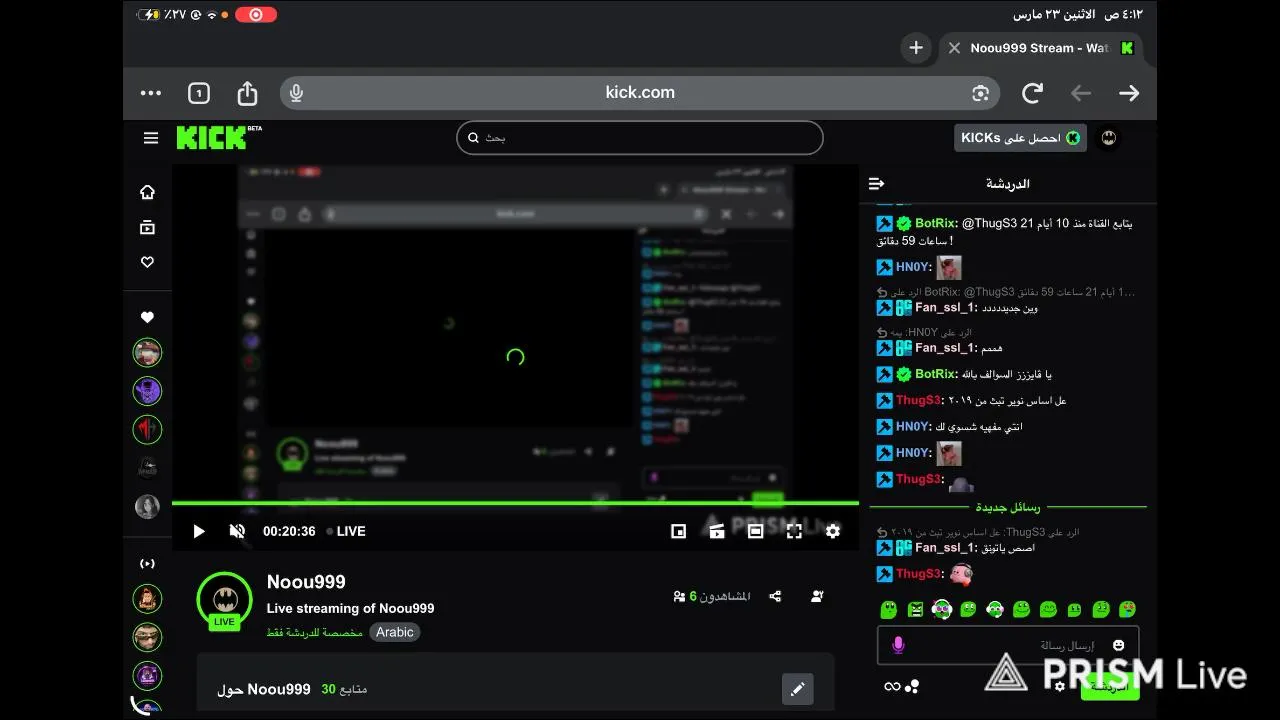Share the Noou999 stream
Image resolution: width=1280 pixels, height=720 pixels.
tap(775, 596)
